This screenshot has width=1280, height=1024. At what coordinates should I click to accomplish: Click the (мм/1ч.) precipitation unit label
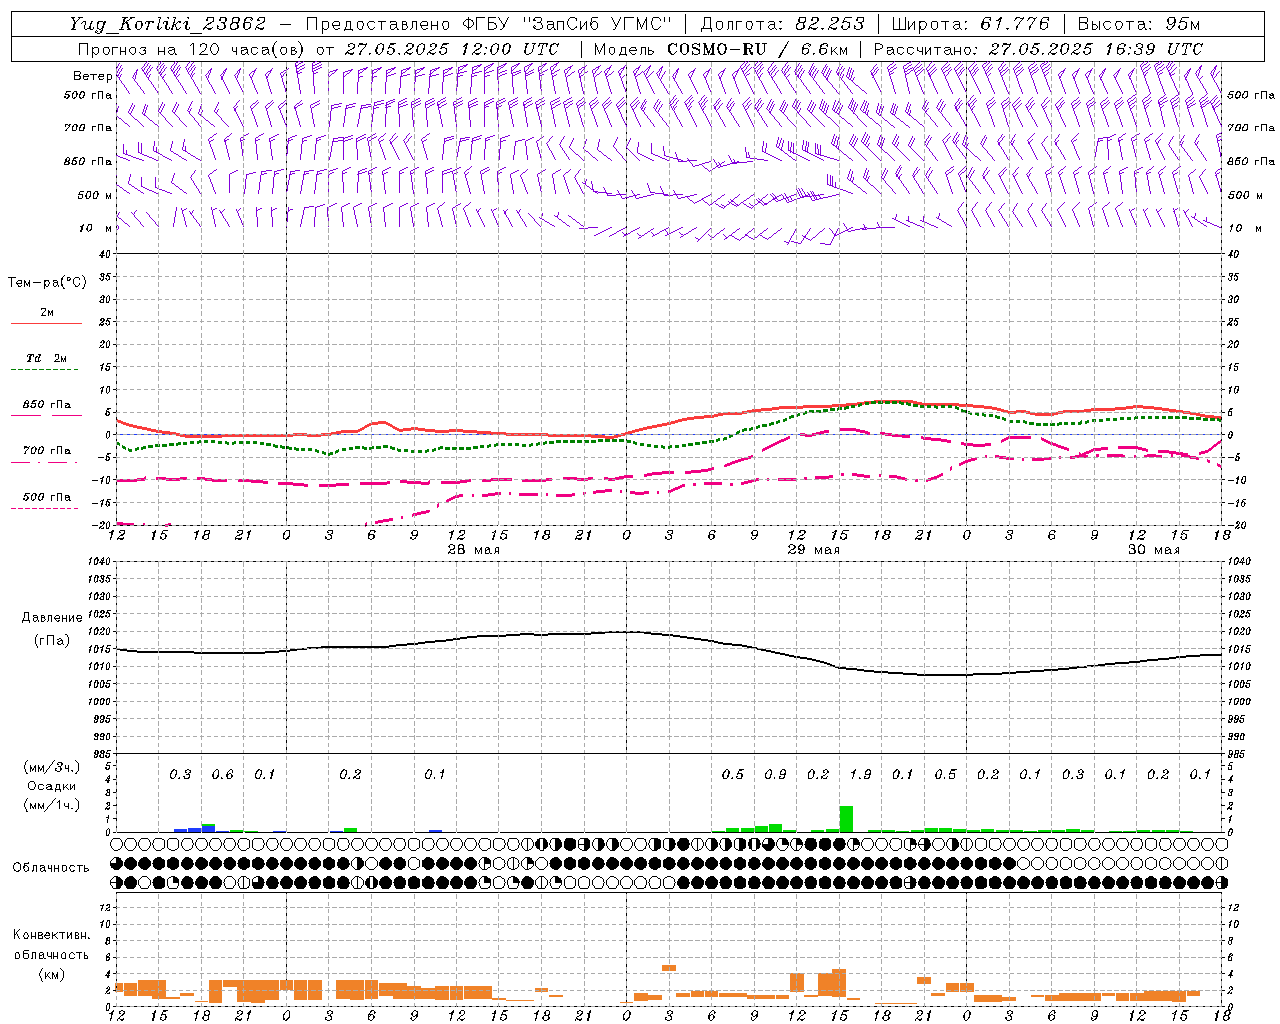tap(52, 804)
